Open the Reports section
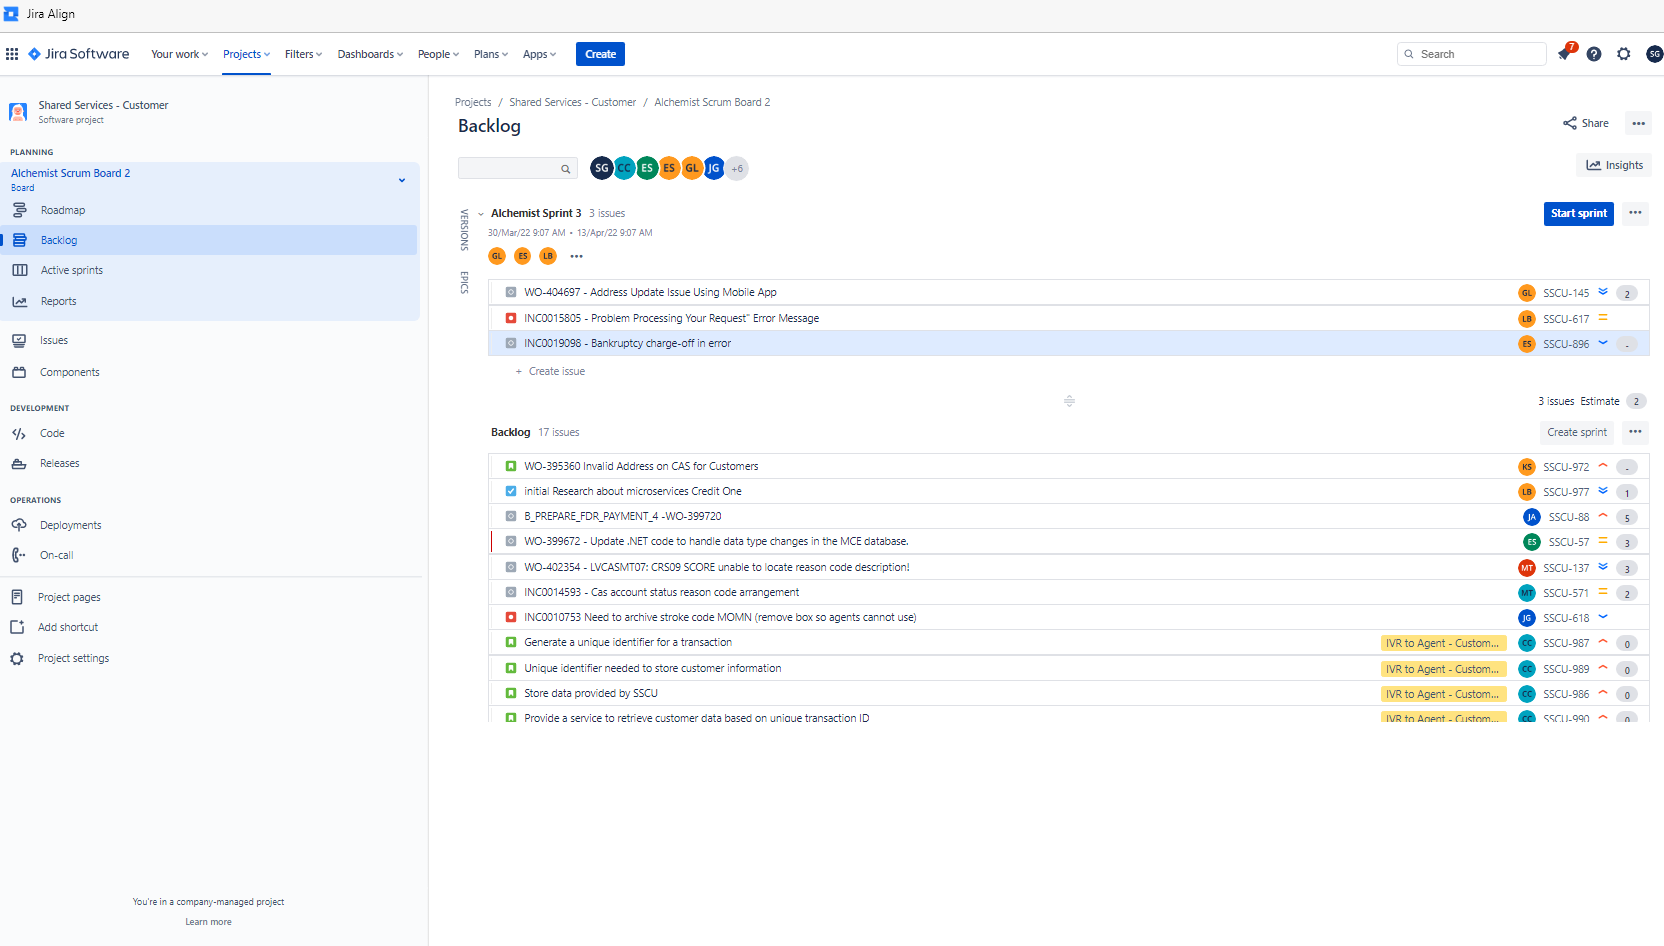 click(x=58, y=301)
